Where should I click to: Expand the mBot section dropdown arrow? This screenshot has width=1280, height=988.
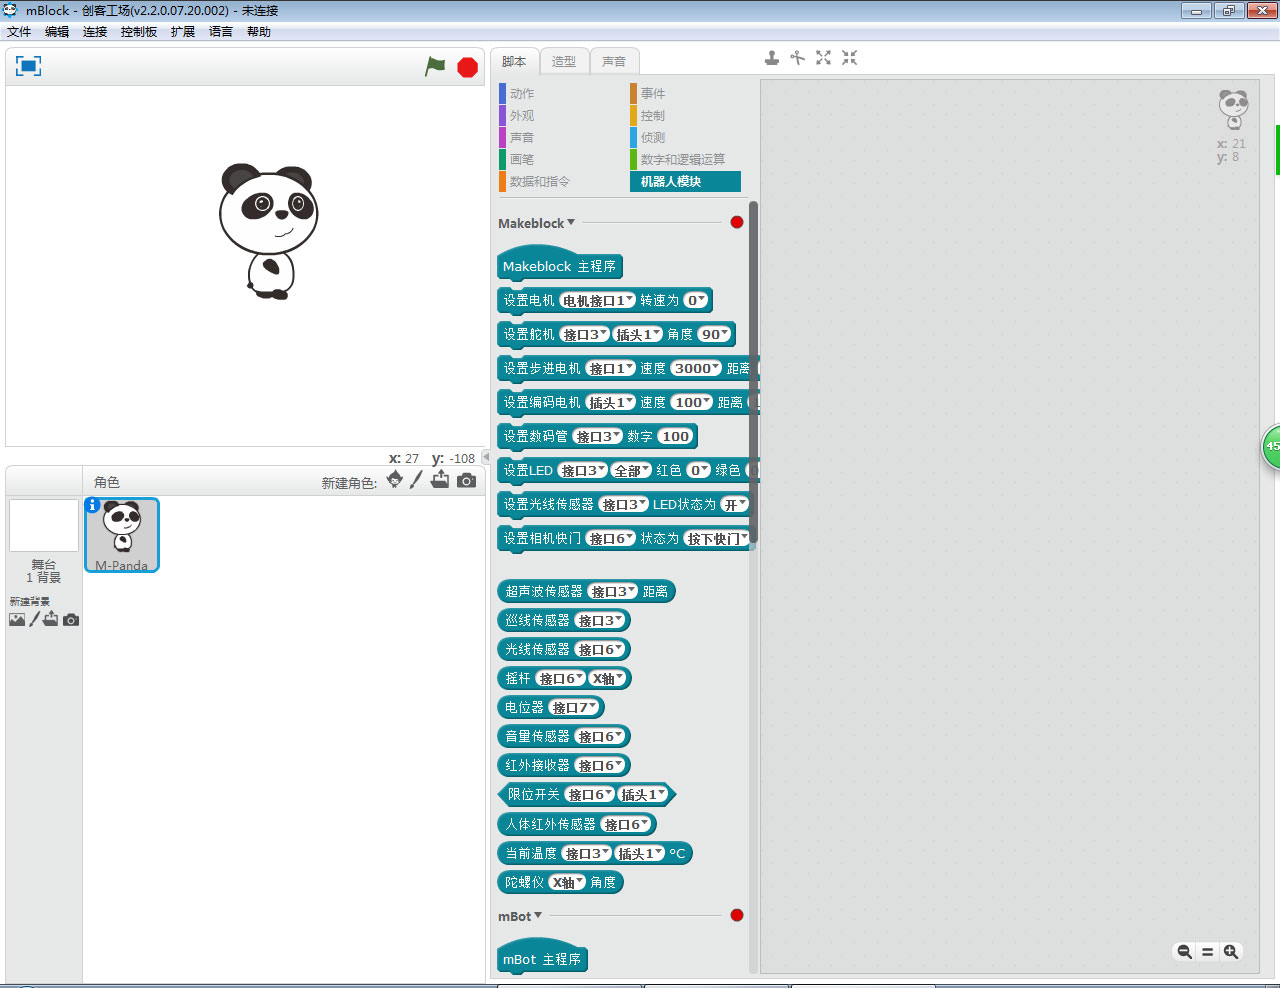point(538,915)
